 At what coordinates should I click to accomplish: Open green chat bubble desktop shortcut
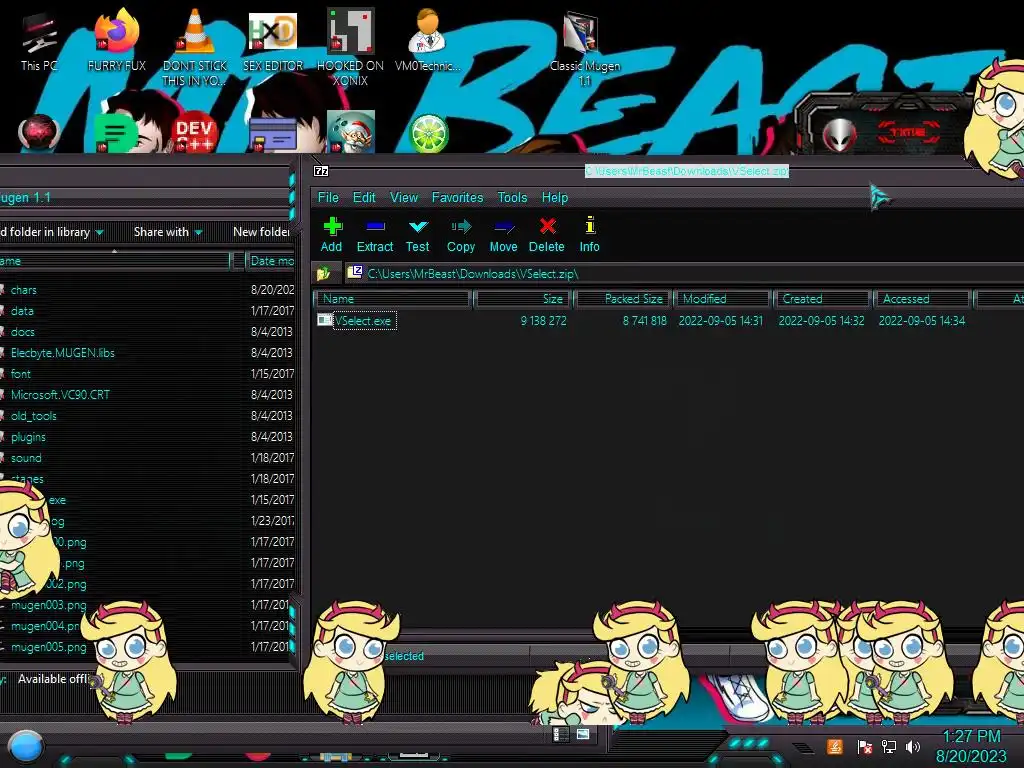115,134
